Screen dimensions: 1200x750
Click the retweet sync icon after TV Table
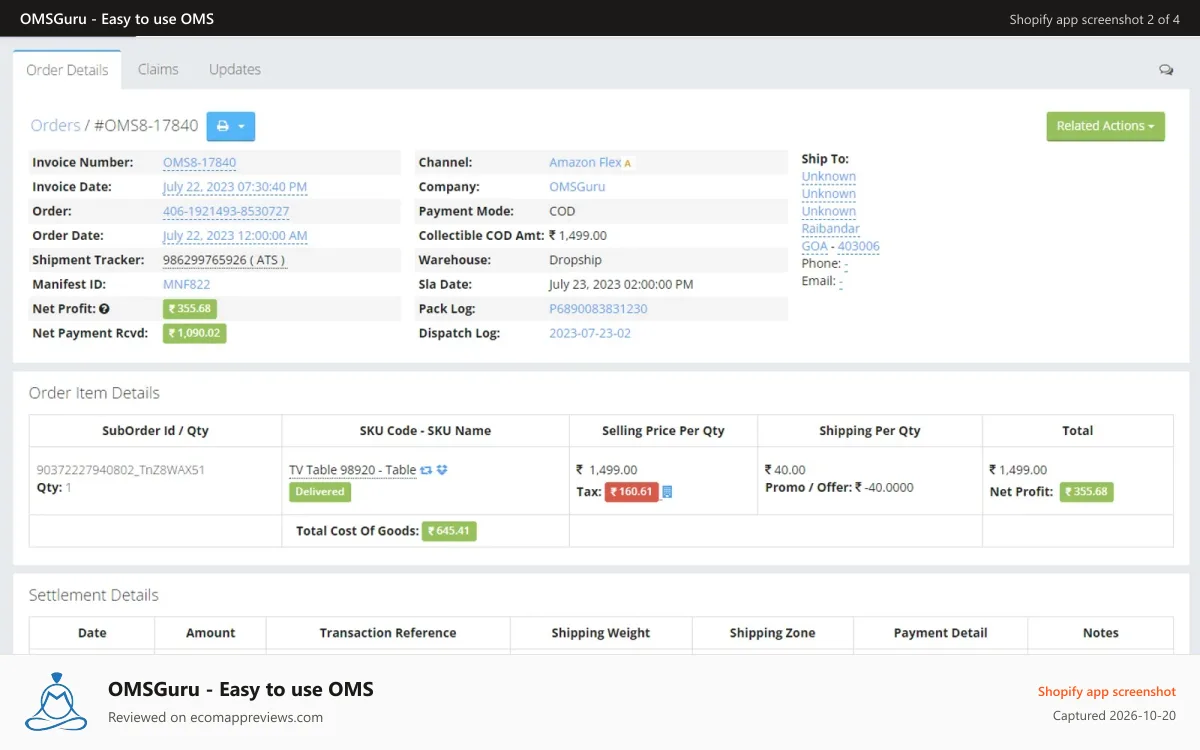[426, 470]
